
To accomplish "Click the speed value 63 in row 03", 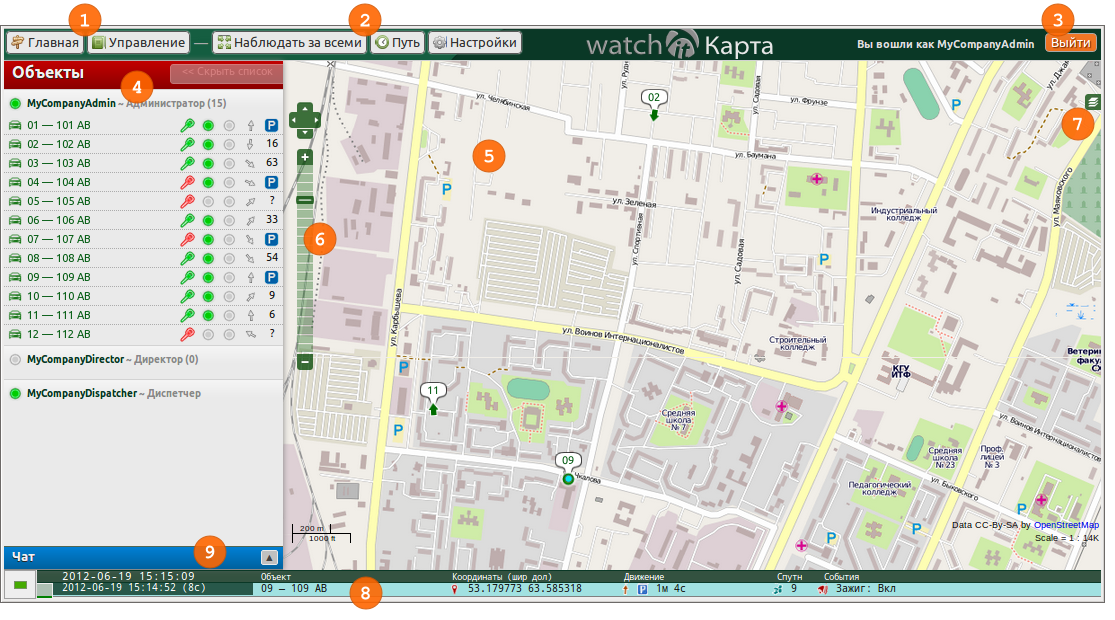I will coord(272,163).
